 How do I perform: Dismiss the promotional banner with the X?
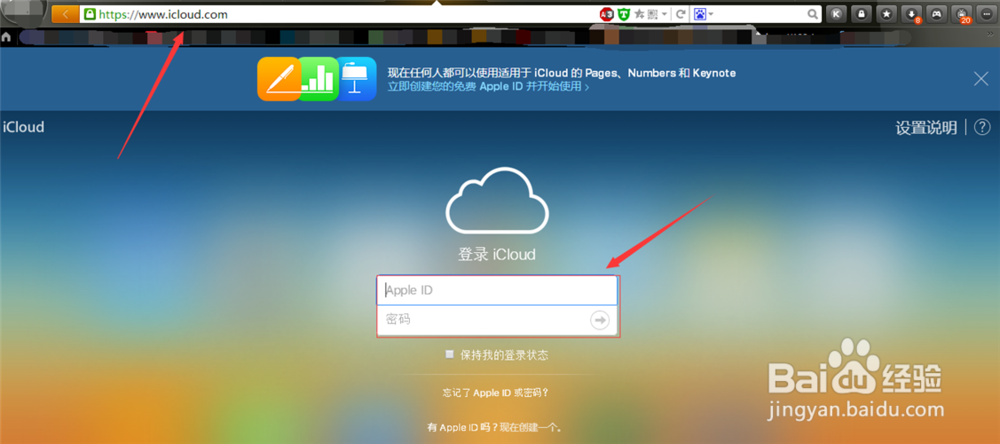tap(981, 79)
